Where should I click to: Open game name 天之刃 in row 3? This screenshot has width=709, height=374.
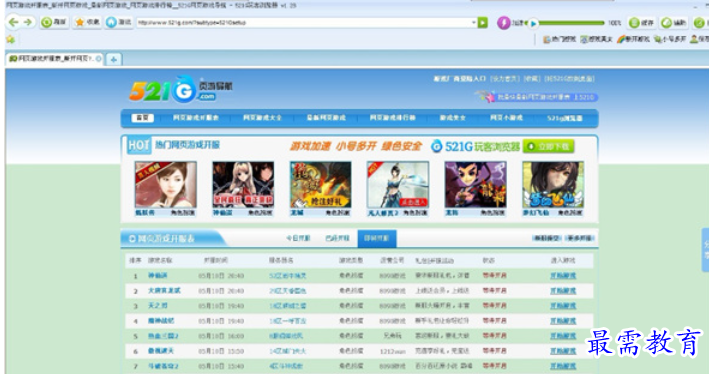coord(158,306)
